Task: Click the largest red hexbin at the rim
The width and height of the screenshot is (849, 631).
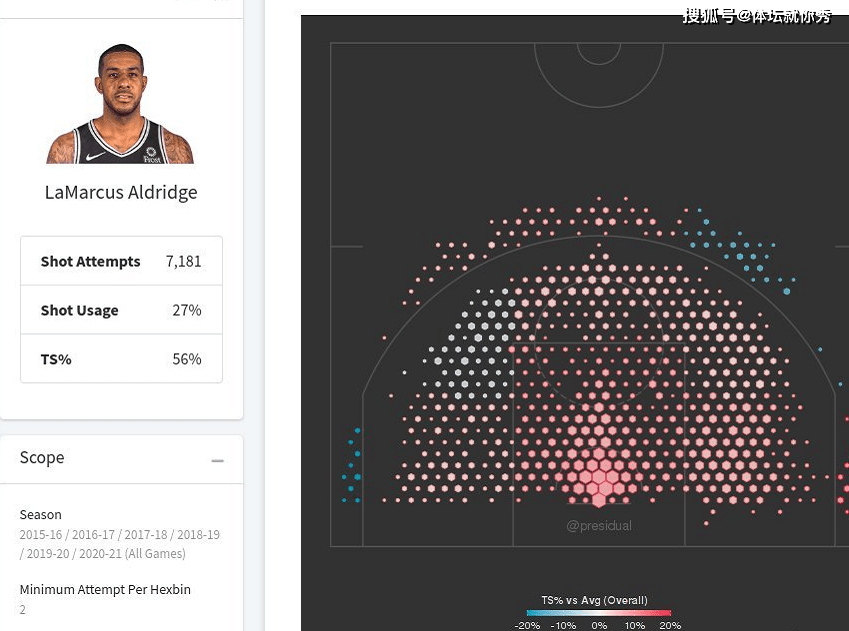Action: point(599,477)
